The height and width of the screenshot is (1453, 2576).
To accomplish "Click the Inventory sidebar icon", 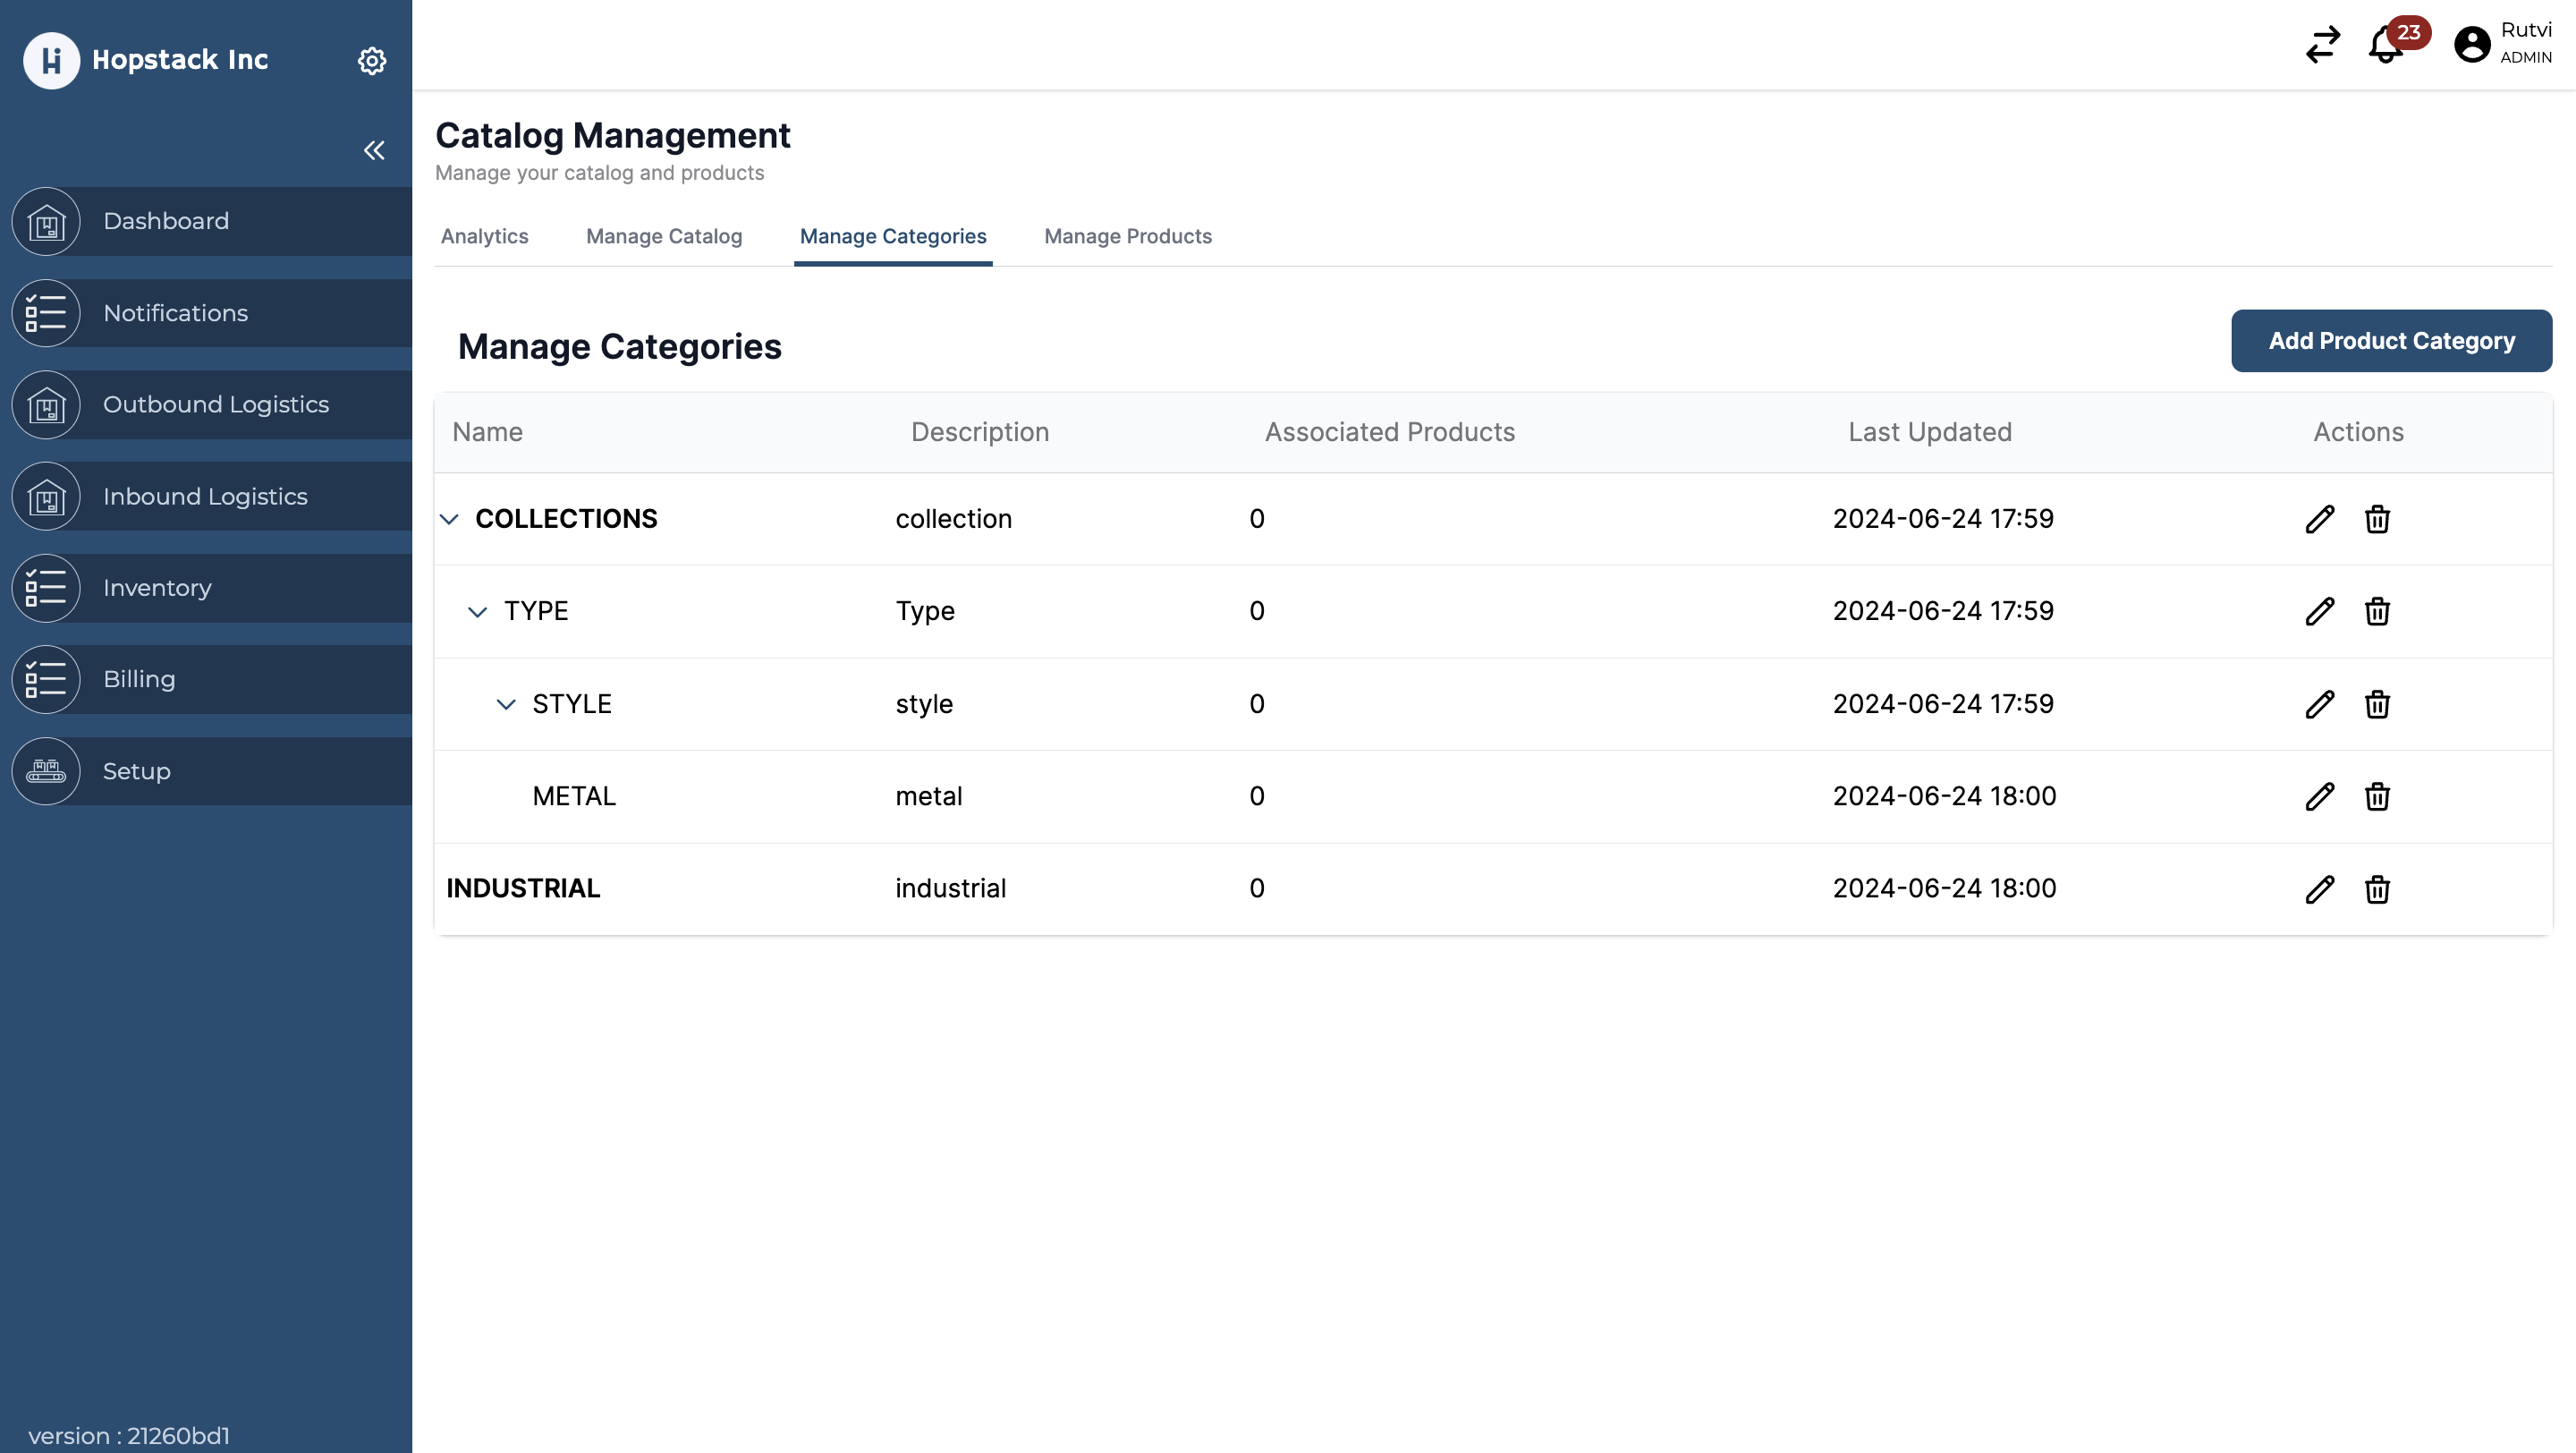I will (x=46, y=588).
